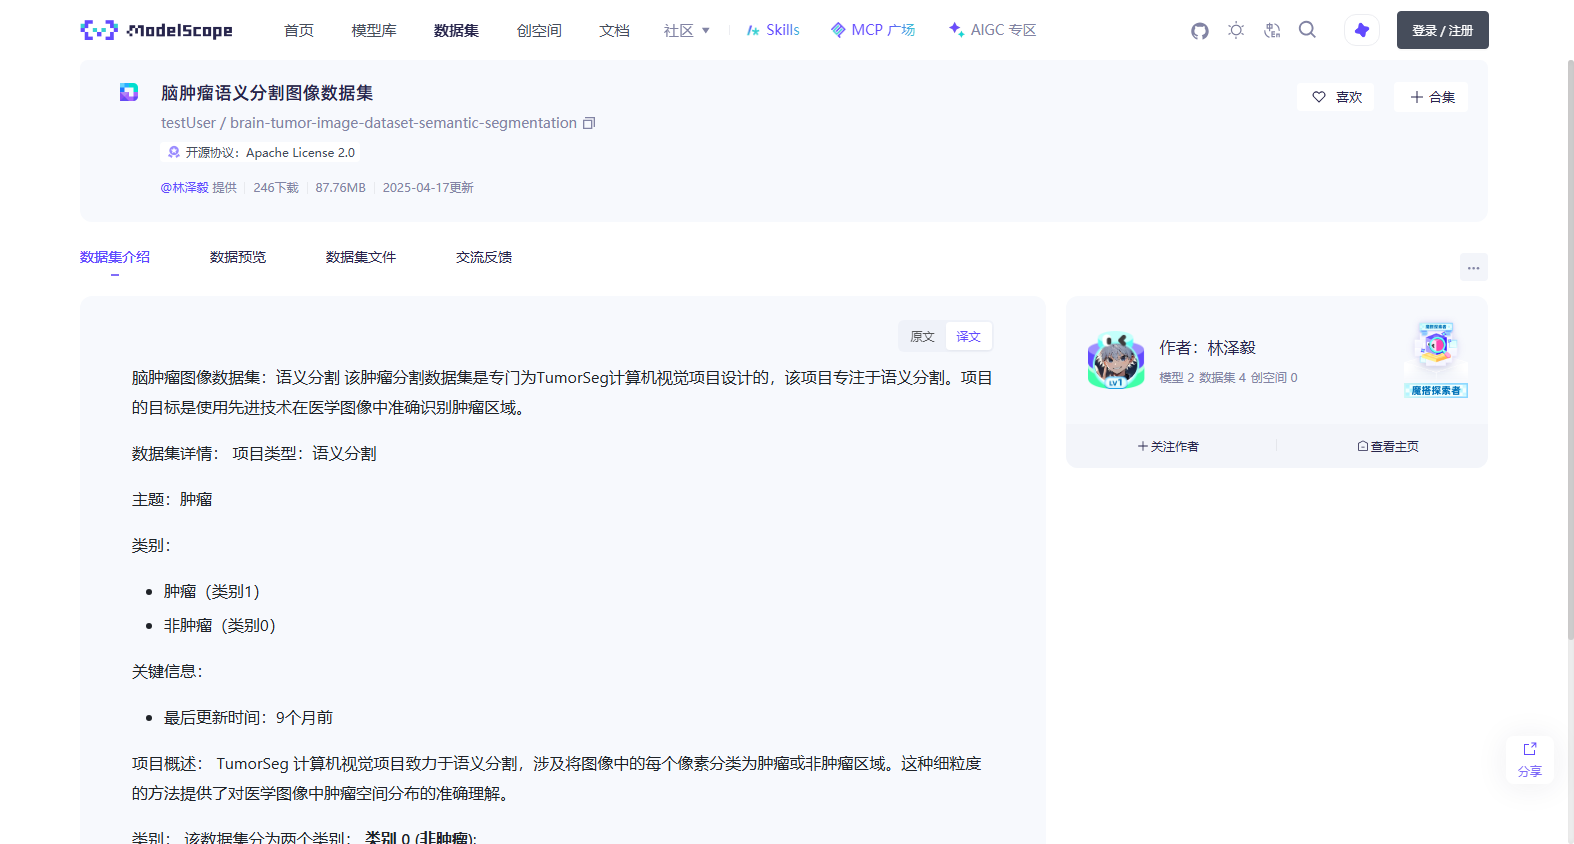Click the brain-tumor-image-dataset-semantic-segmentation path
Screen dimensions: 1574x844
pos(403,123)
